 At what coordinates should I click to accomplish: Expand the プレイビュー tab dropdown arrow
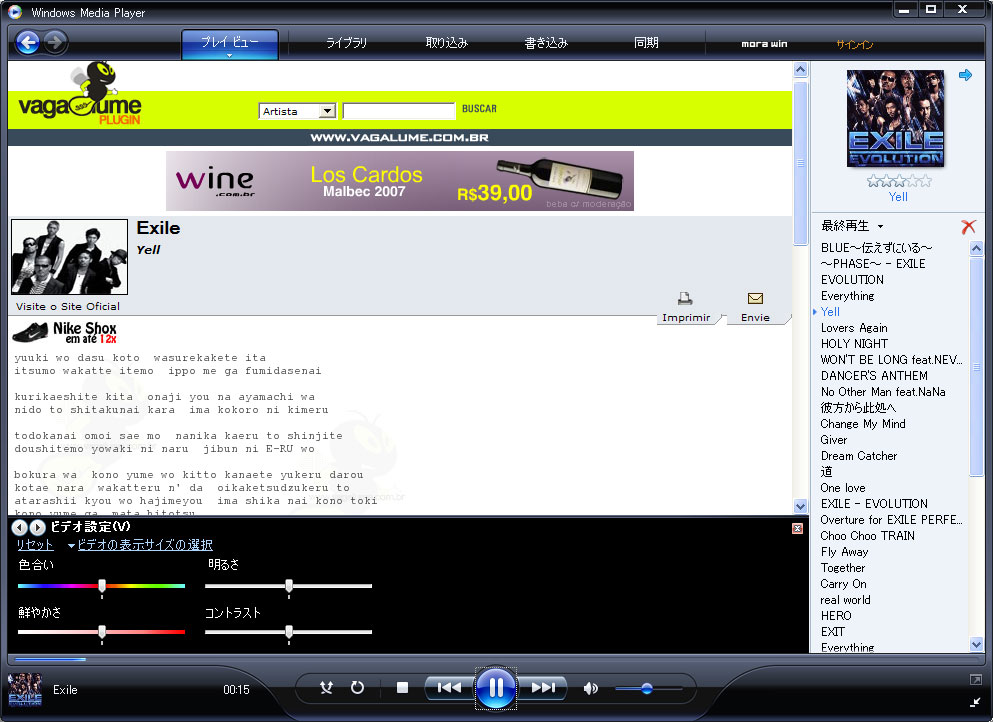coord(230,56)
